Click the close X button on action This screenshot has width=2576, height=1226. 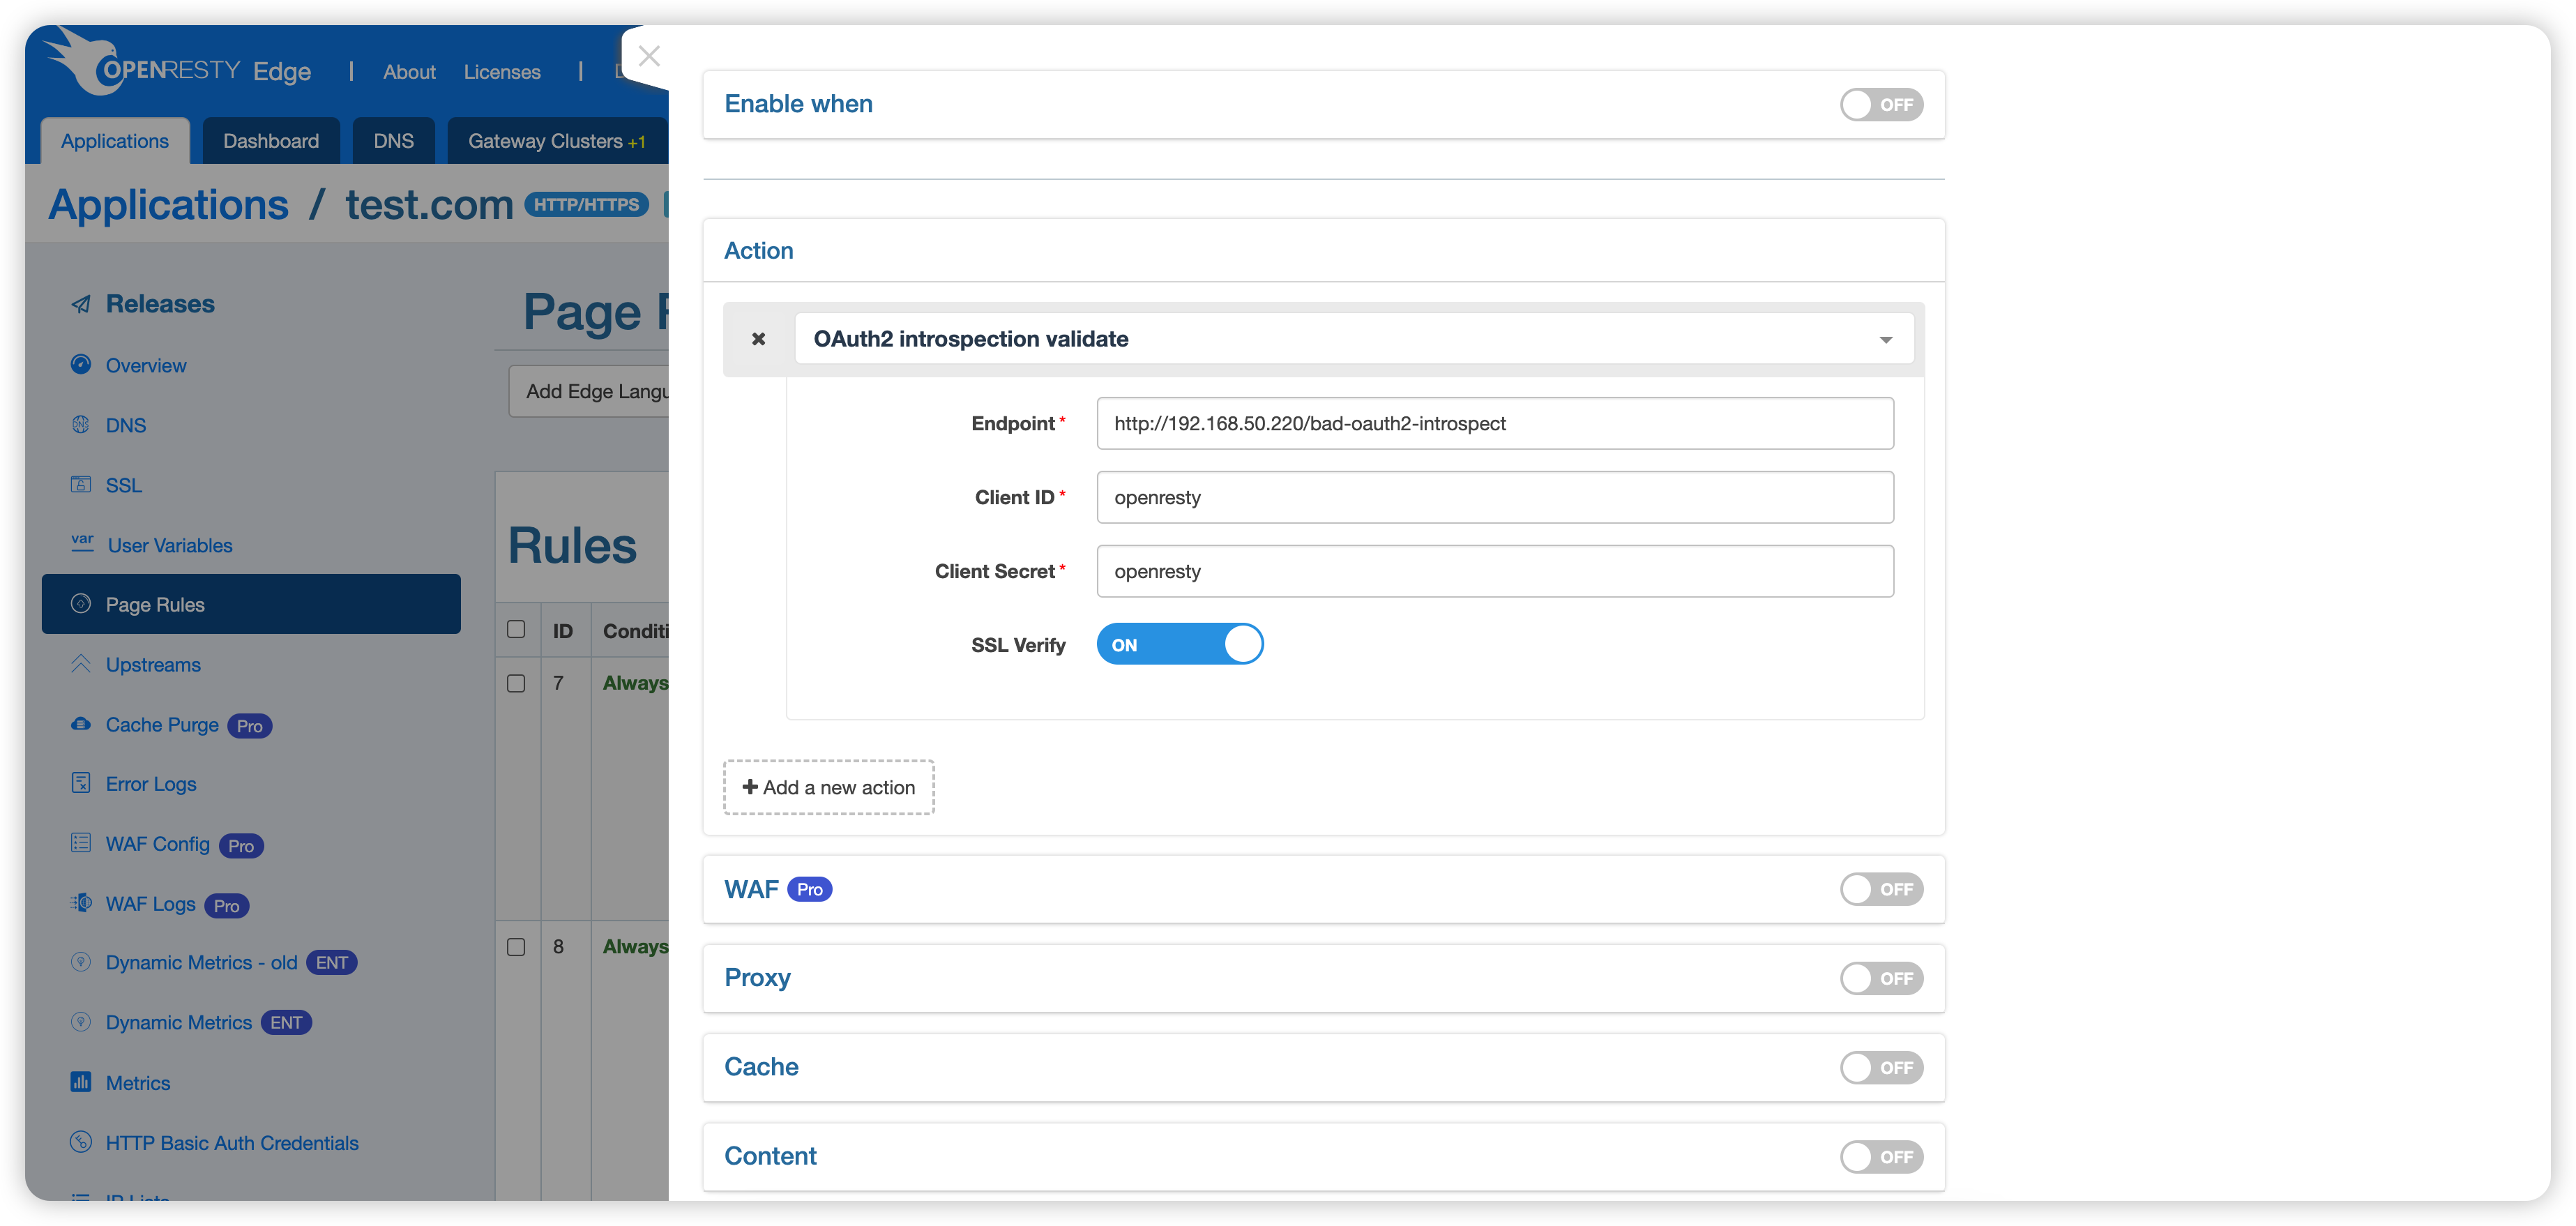[757, 338]
